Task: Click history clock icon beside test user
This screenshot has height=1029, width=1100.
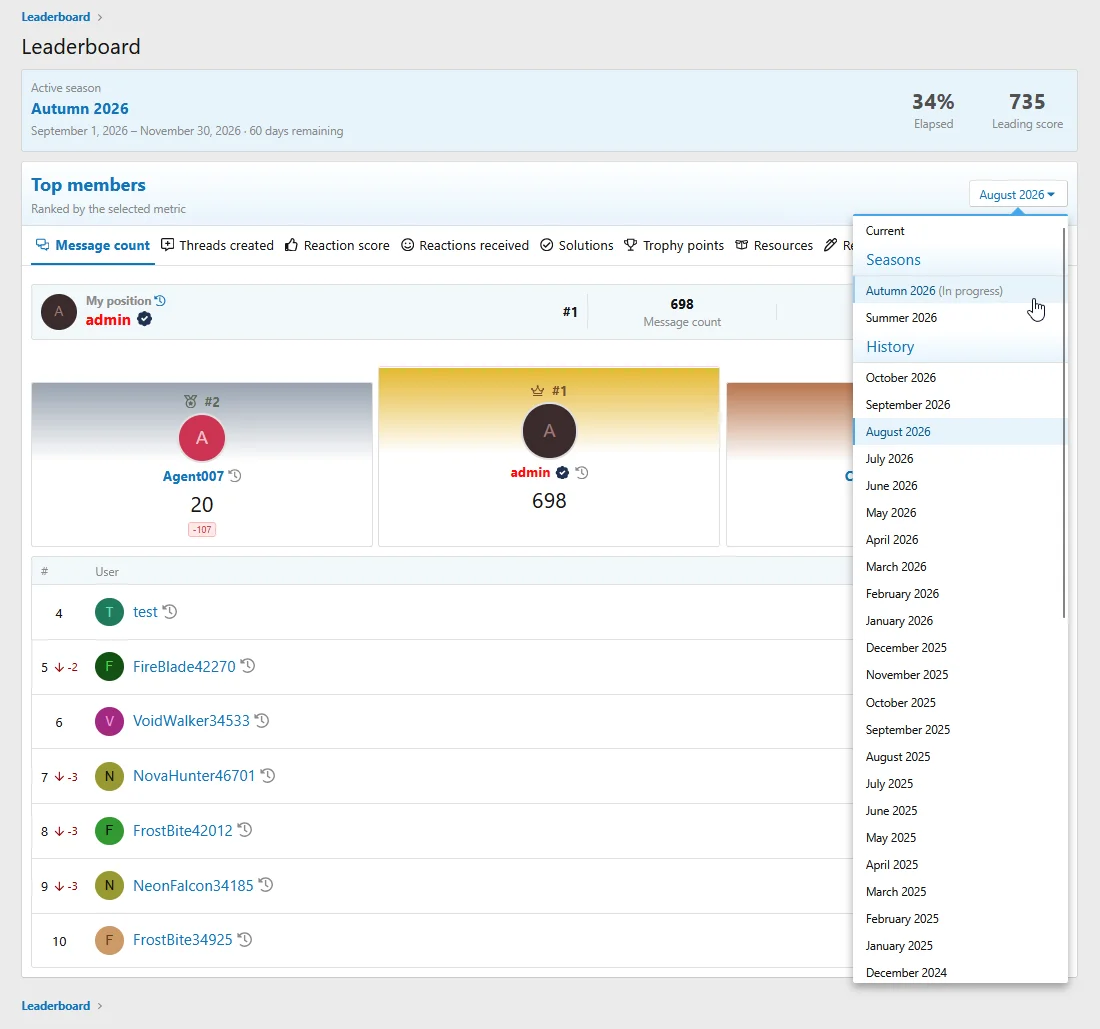Action: [170, 612]
